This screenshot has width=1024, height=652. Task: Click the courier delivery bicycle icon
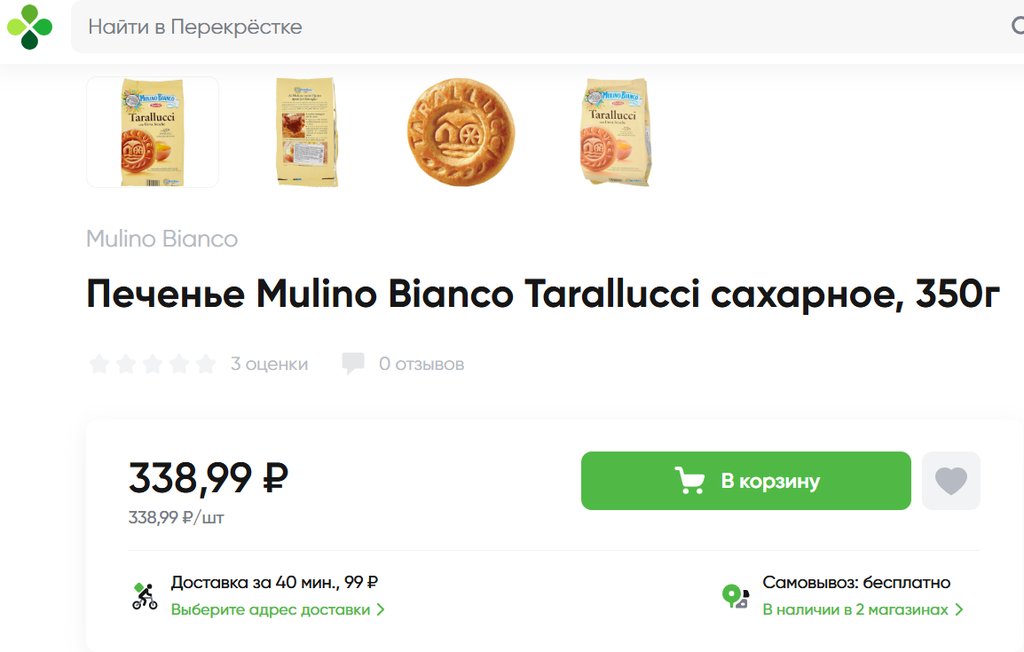145,596
